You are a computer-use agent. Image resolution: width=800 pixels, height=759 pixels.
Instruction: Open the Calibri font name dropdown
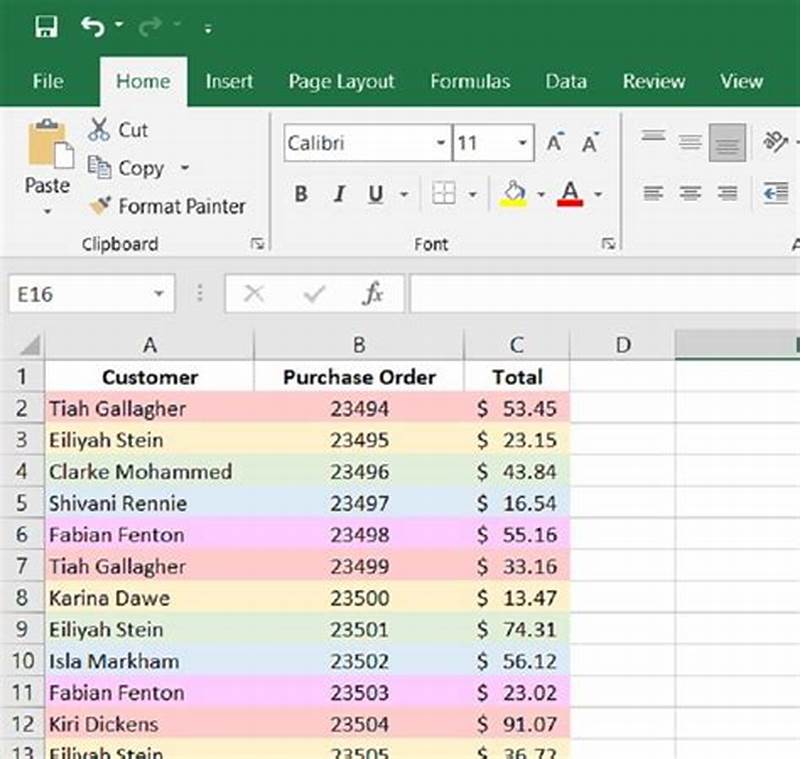pos(440,143)
